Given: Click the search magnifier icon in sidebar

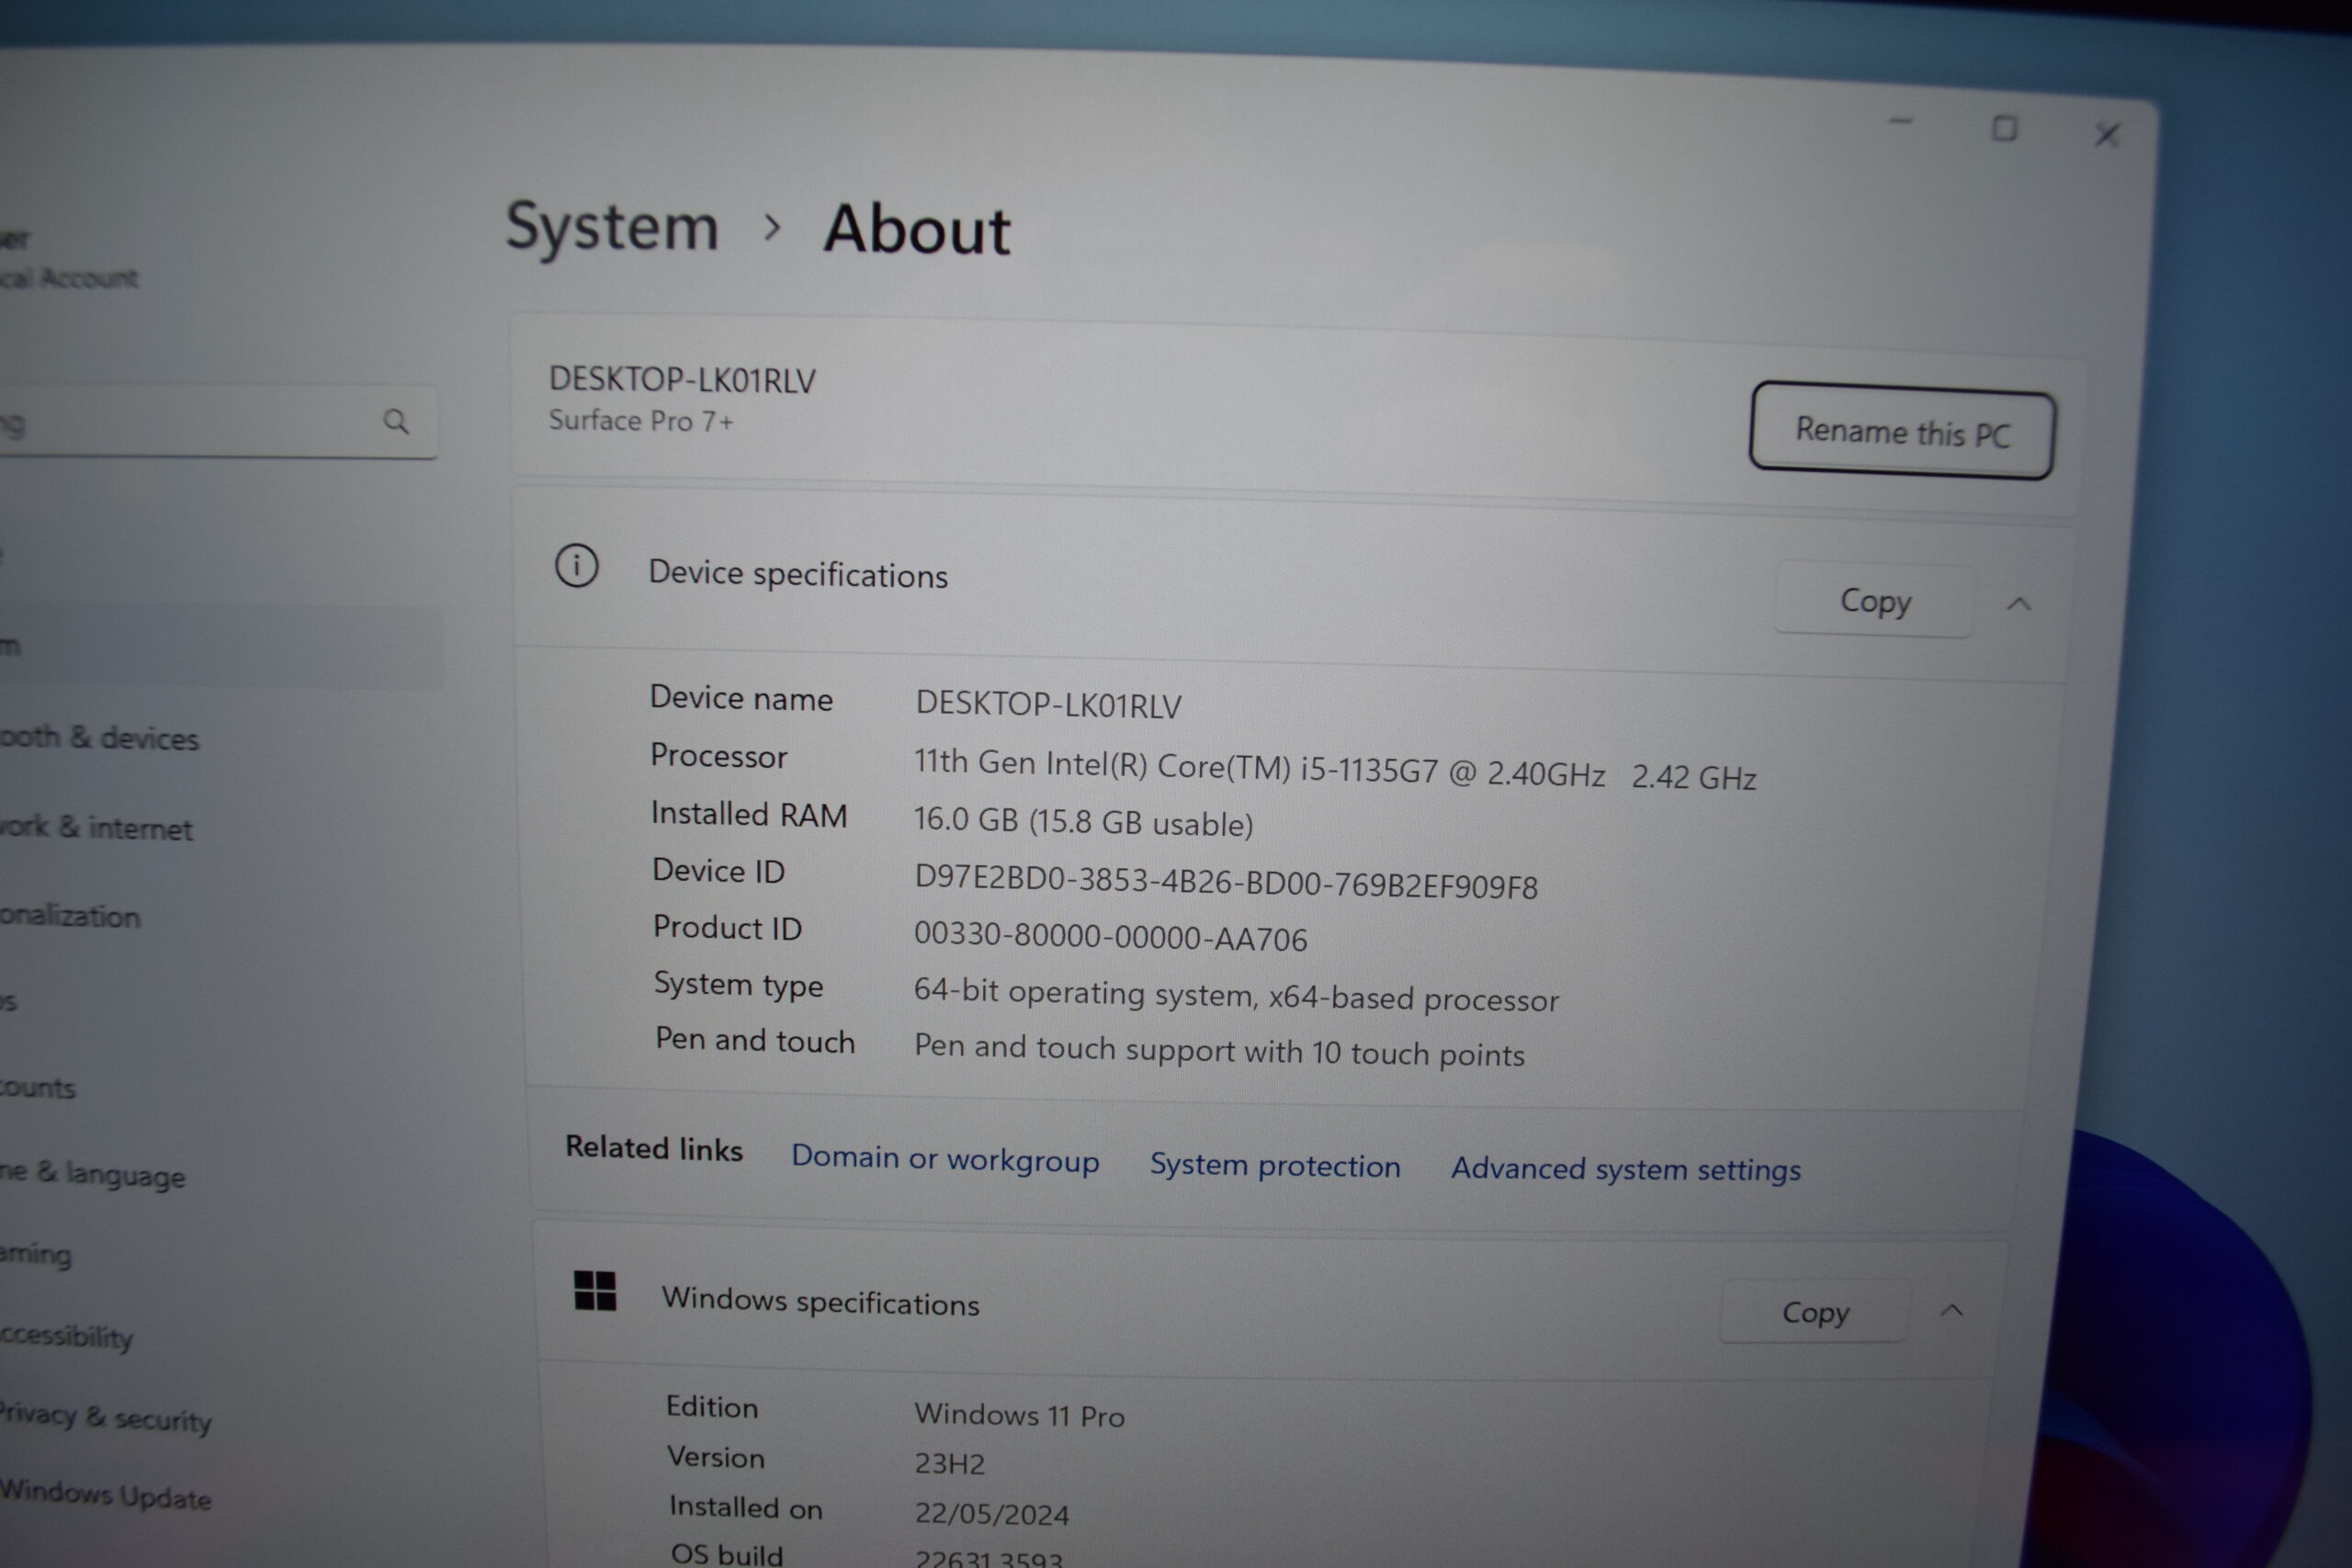Looking at the screenshot, I should tap(396, 422).
